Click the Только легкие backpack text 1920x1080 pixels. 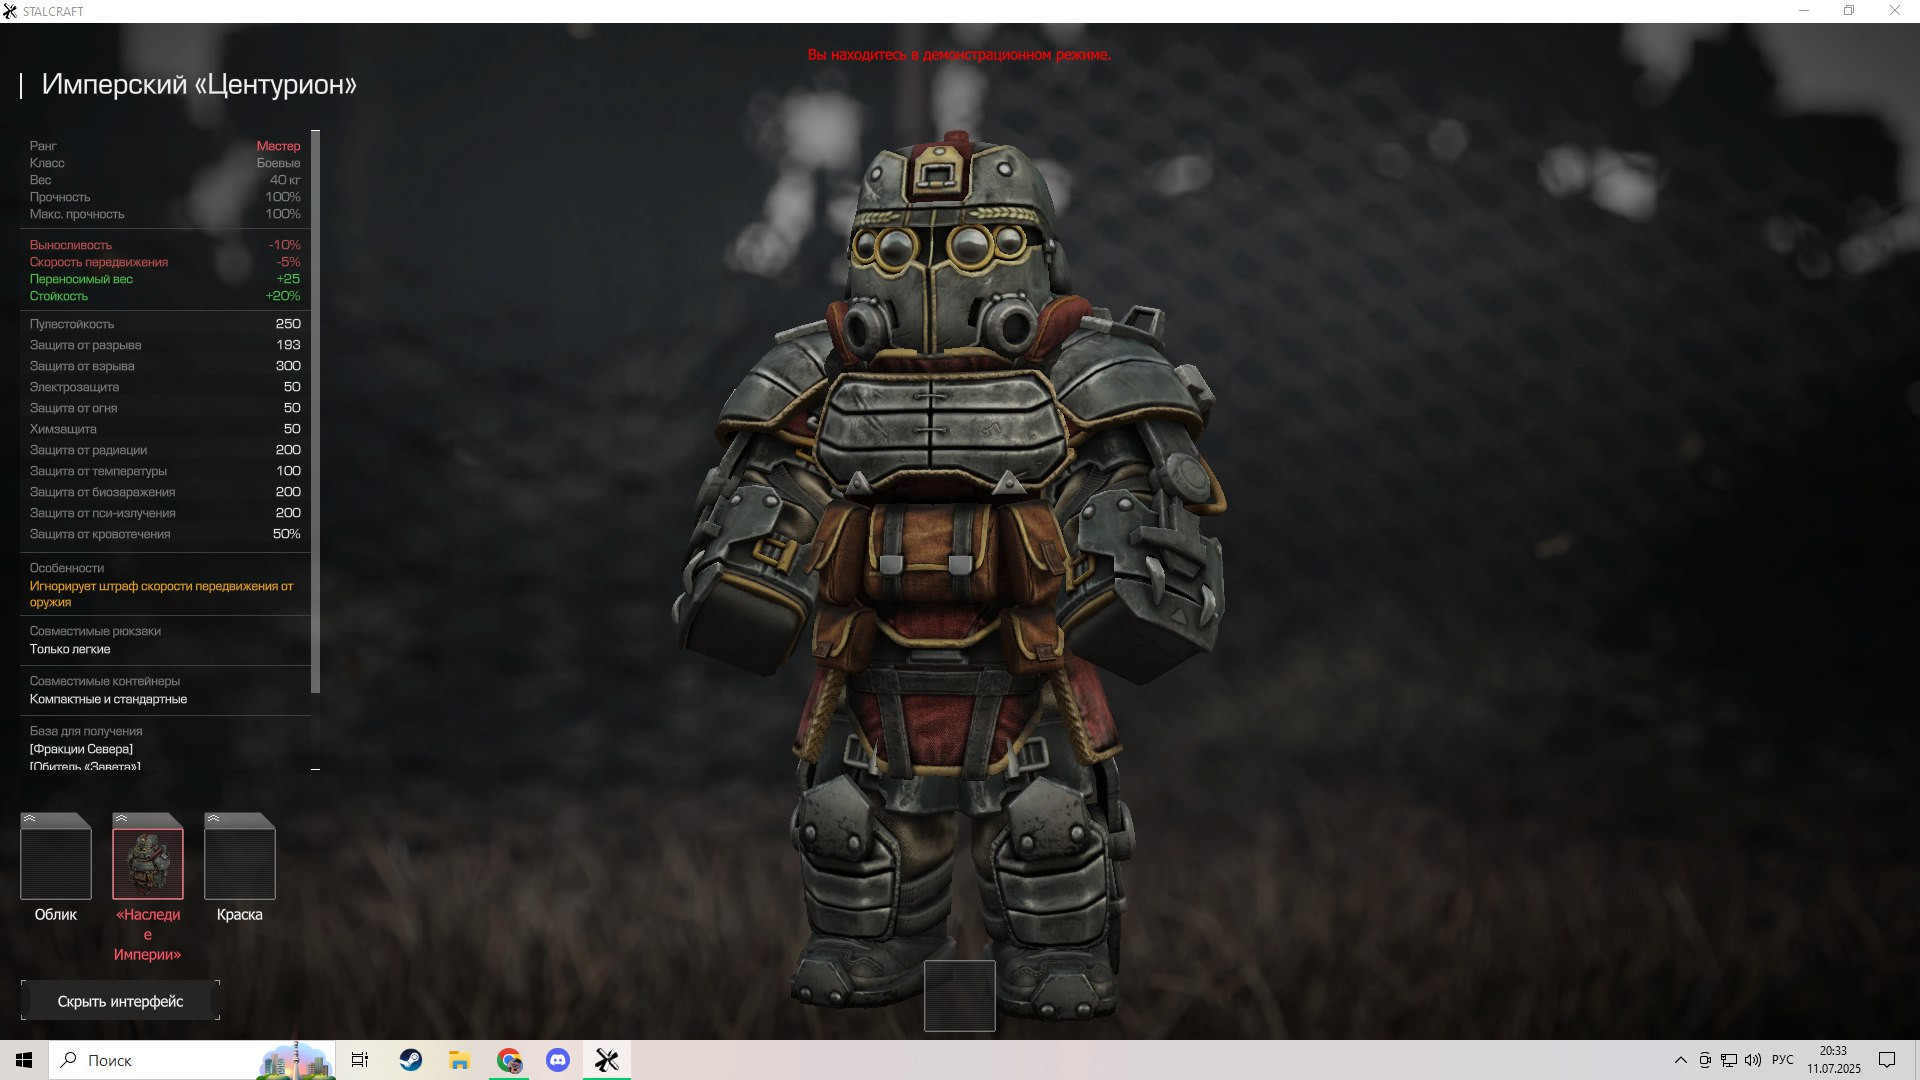(70, 649)
